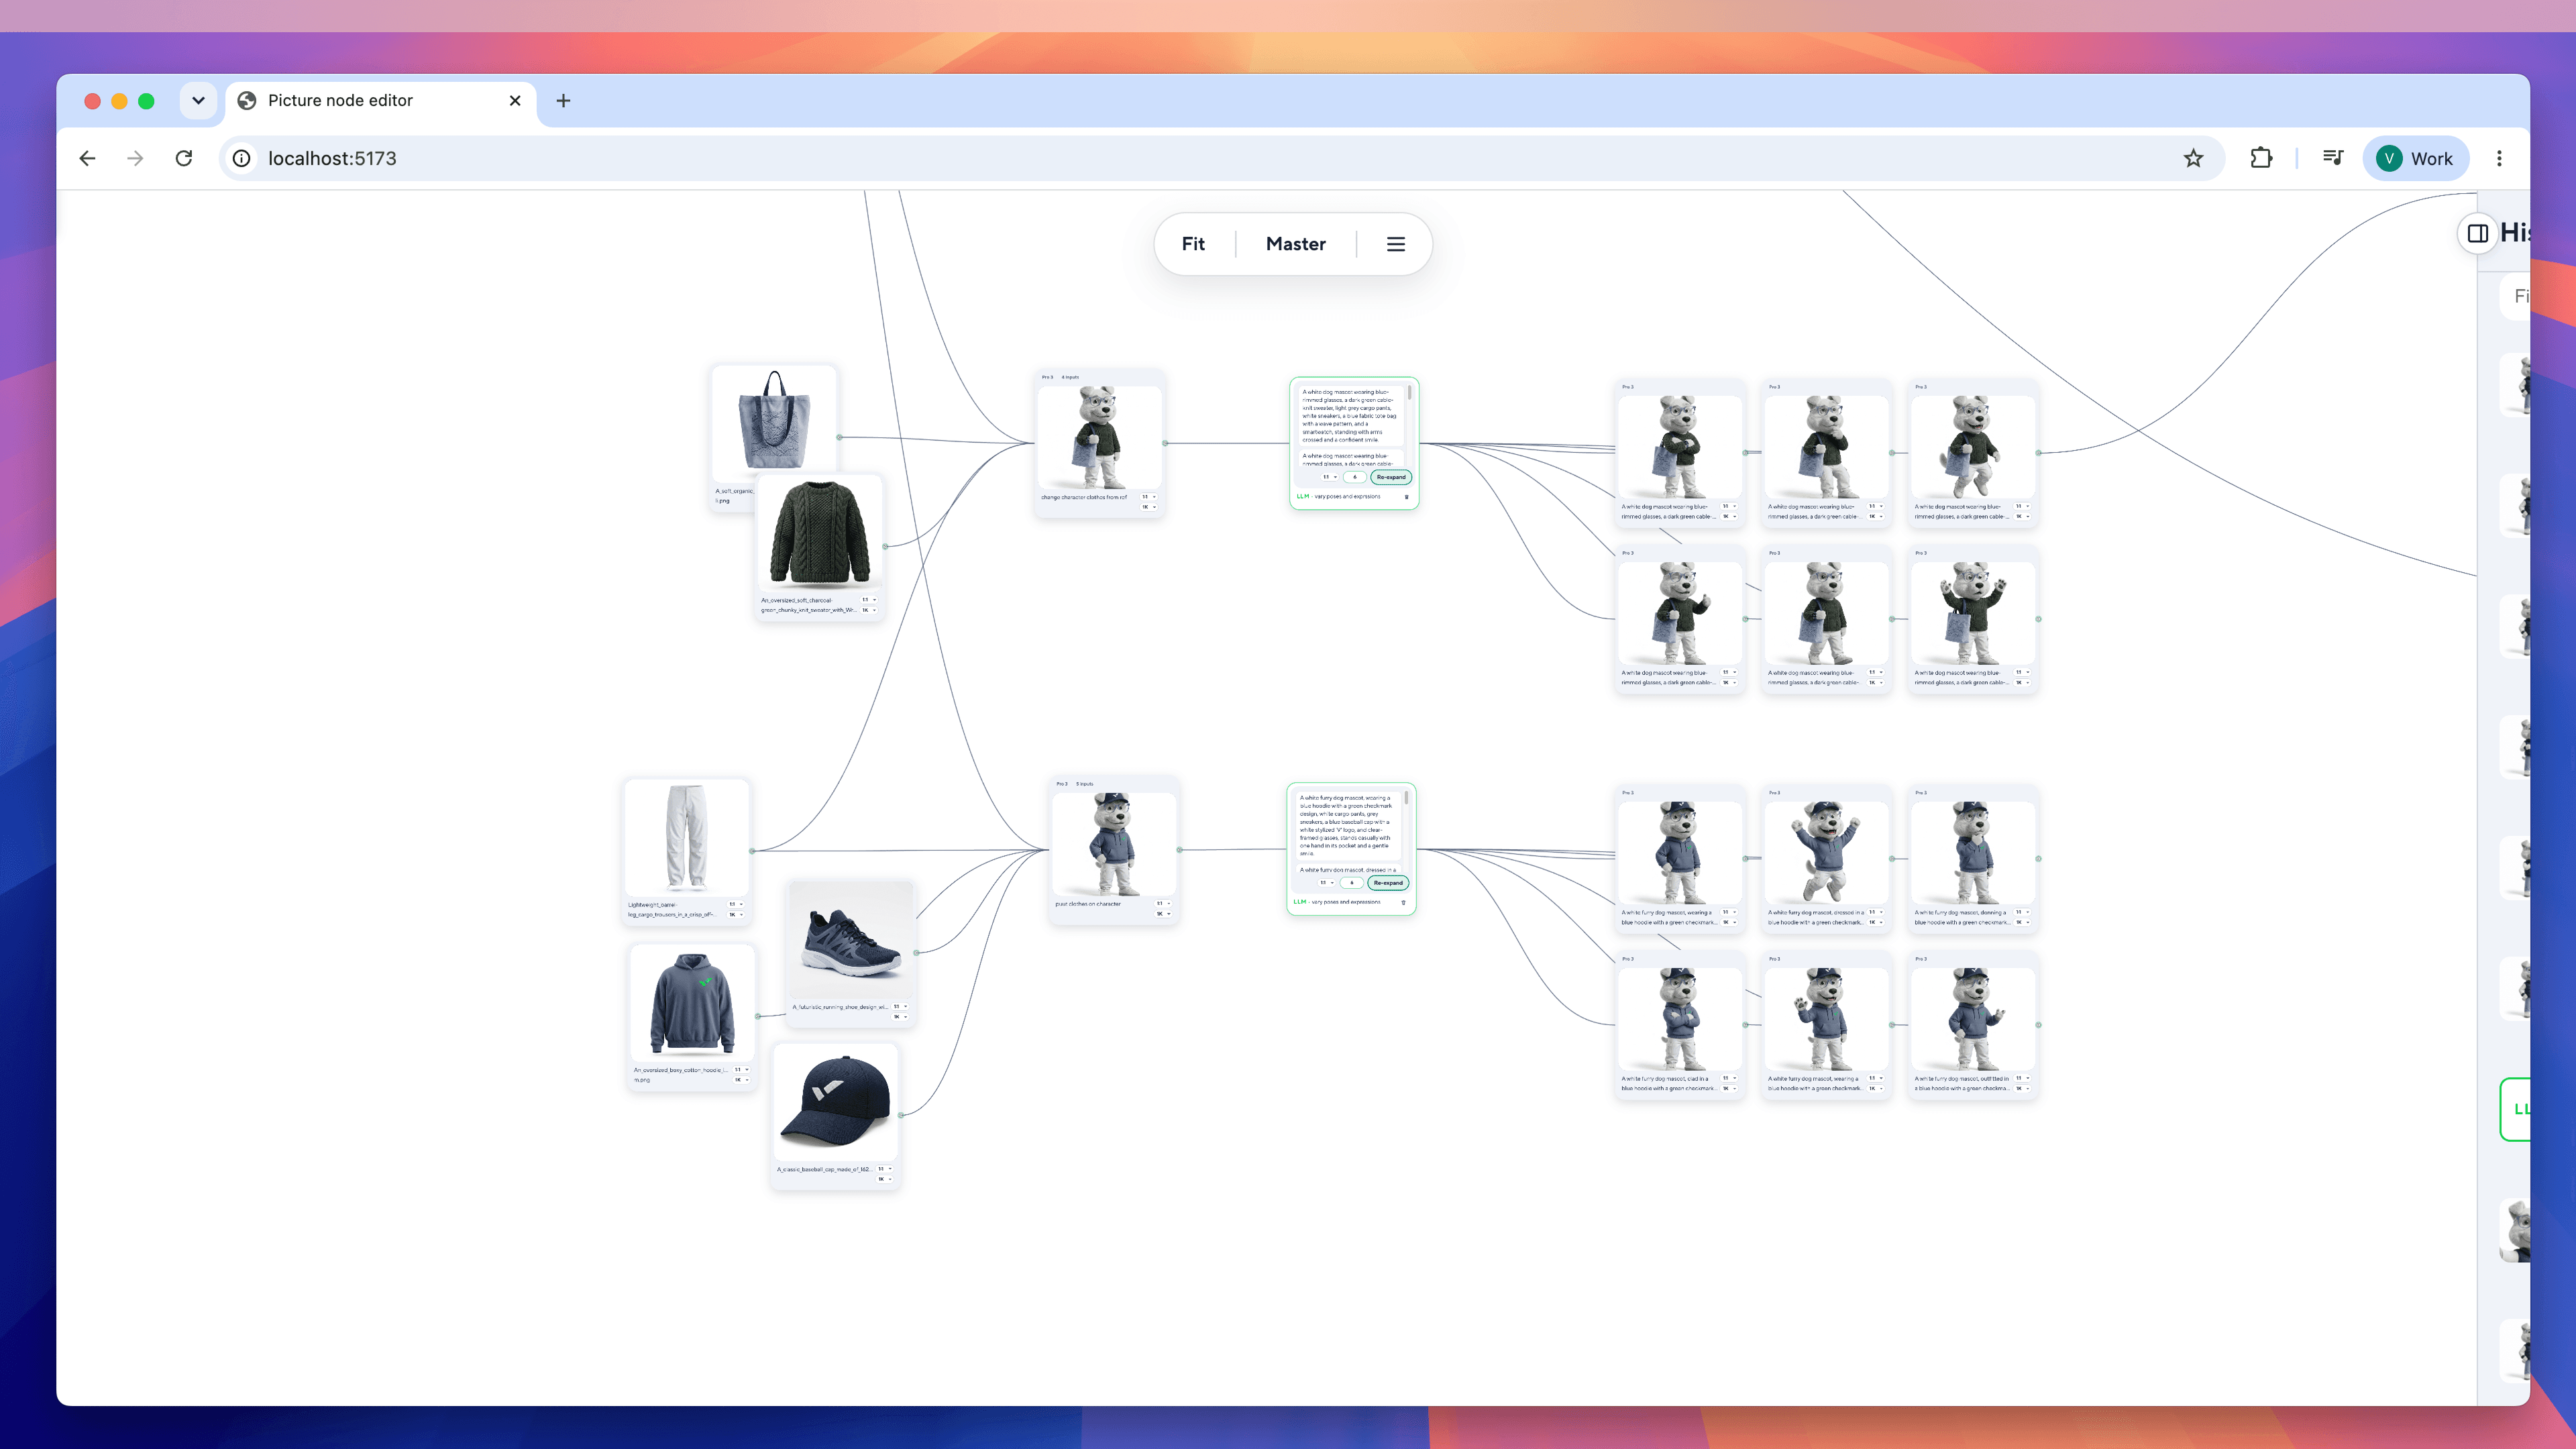2576x1449 pixels.
Task: Open the tab search chevron
Action: [198, 101]
